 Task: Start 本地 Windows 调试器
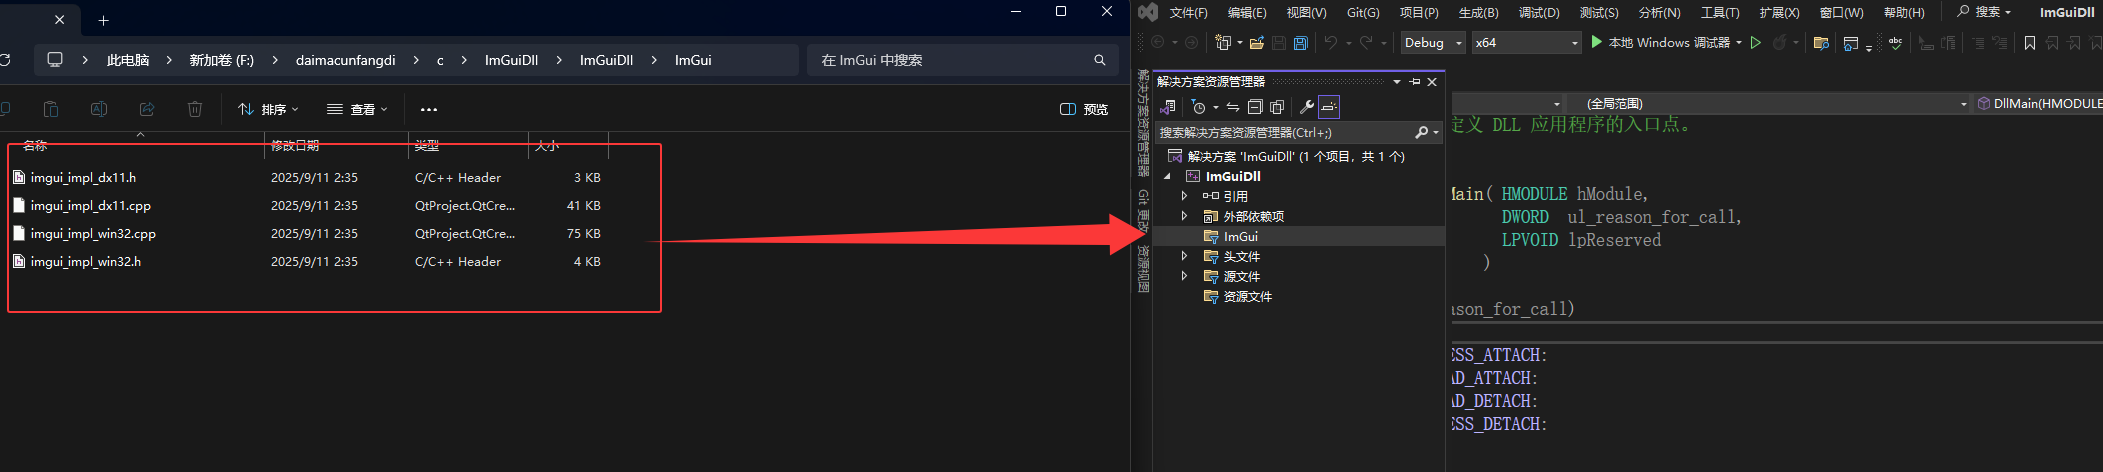[1661, 43]
